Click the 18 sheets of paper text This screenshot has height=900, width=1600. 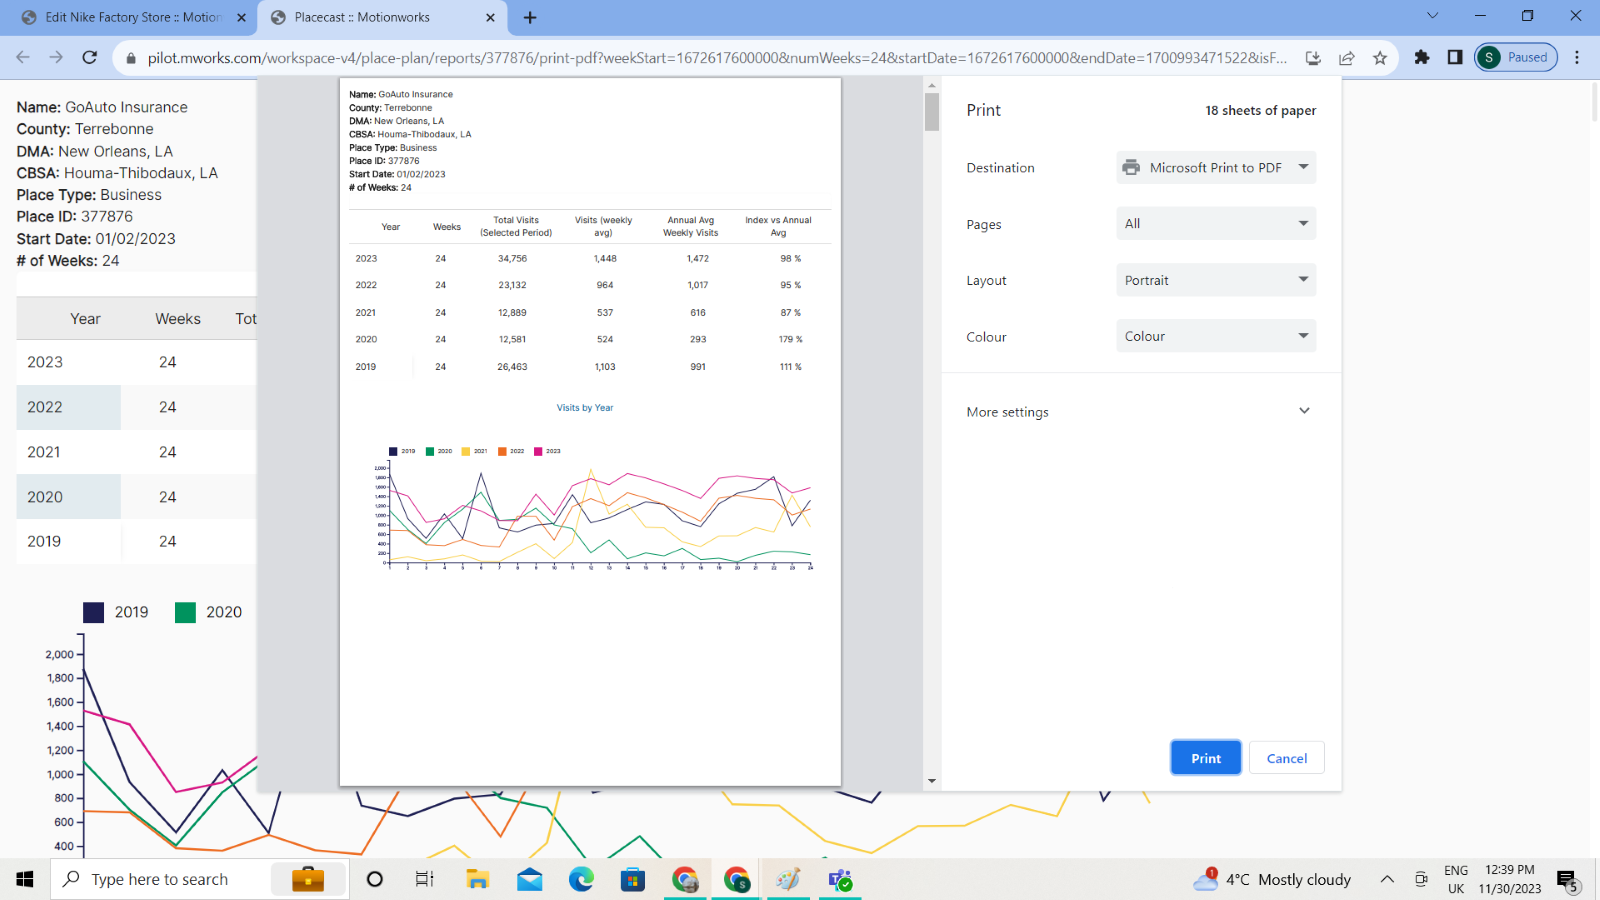click(x=1260, y=110)
